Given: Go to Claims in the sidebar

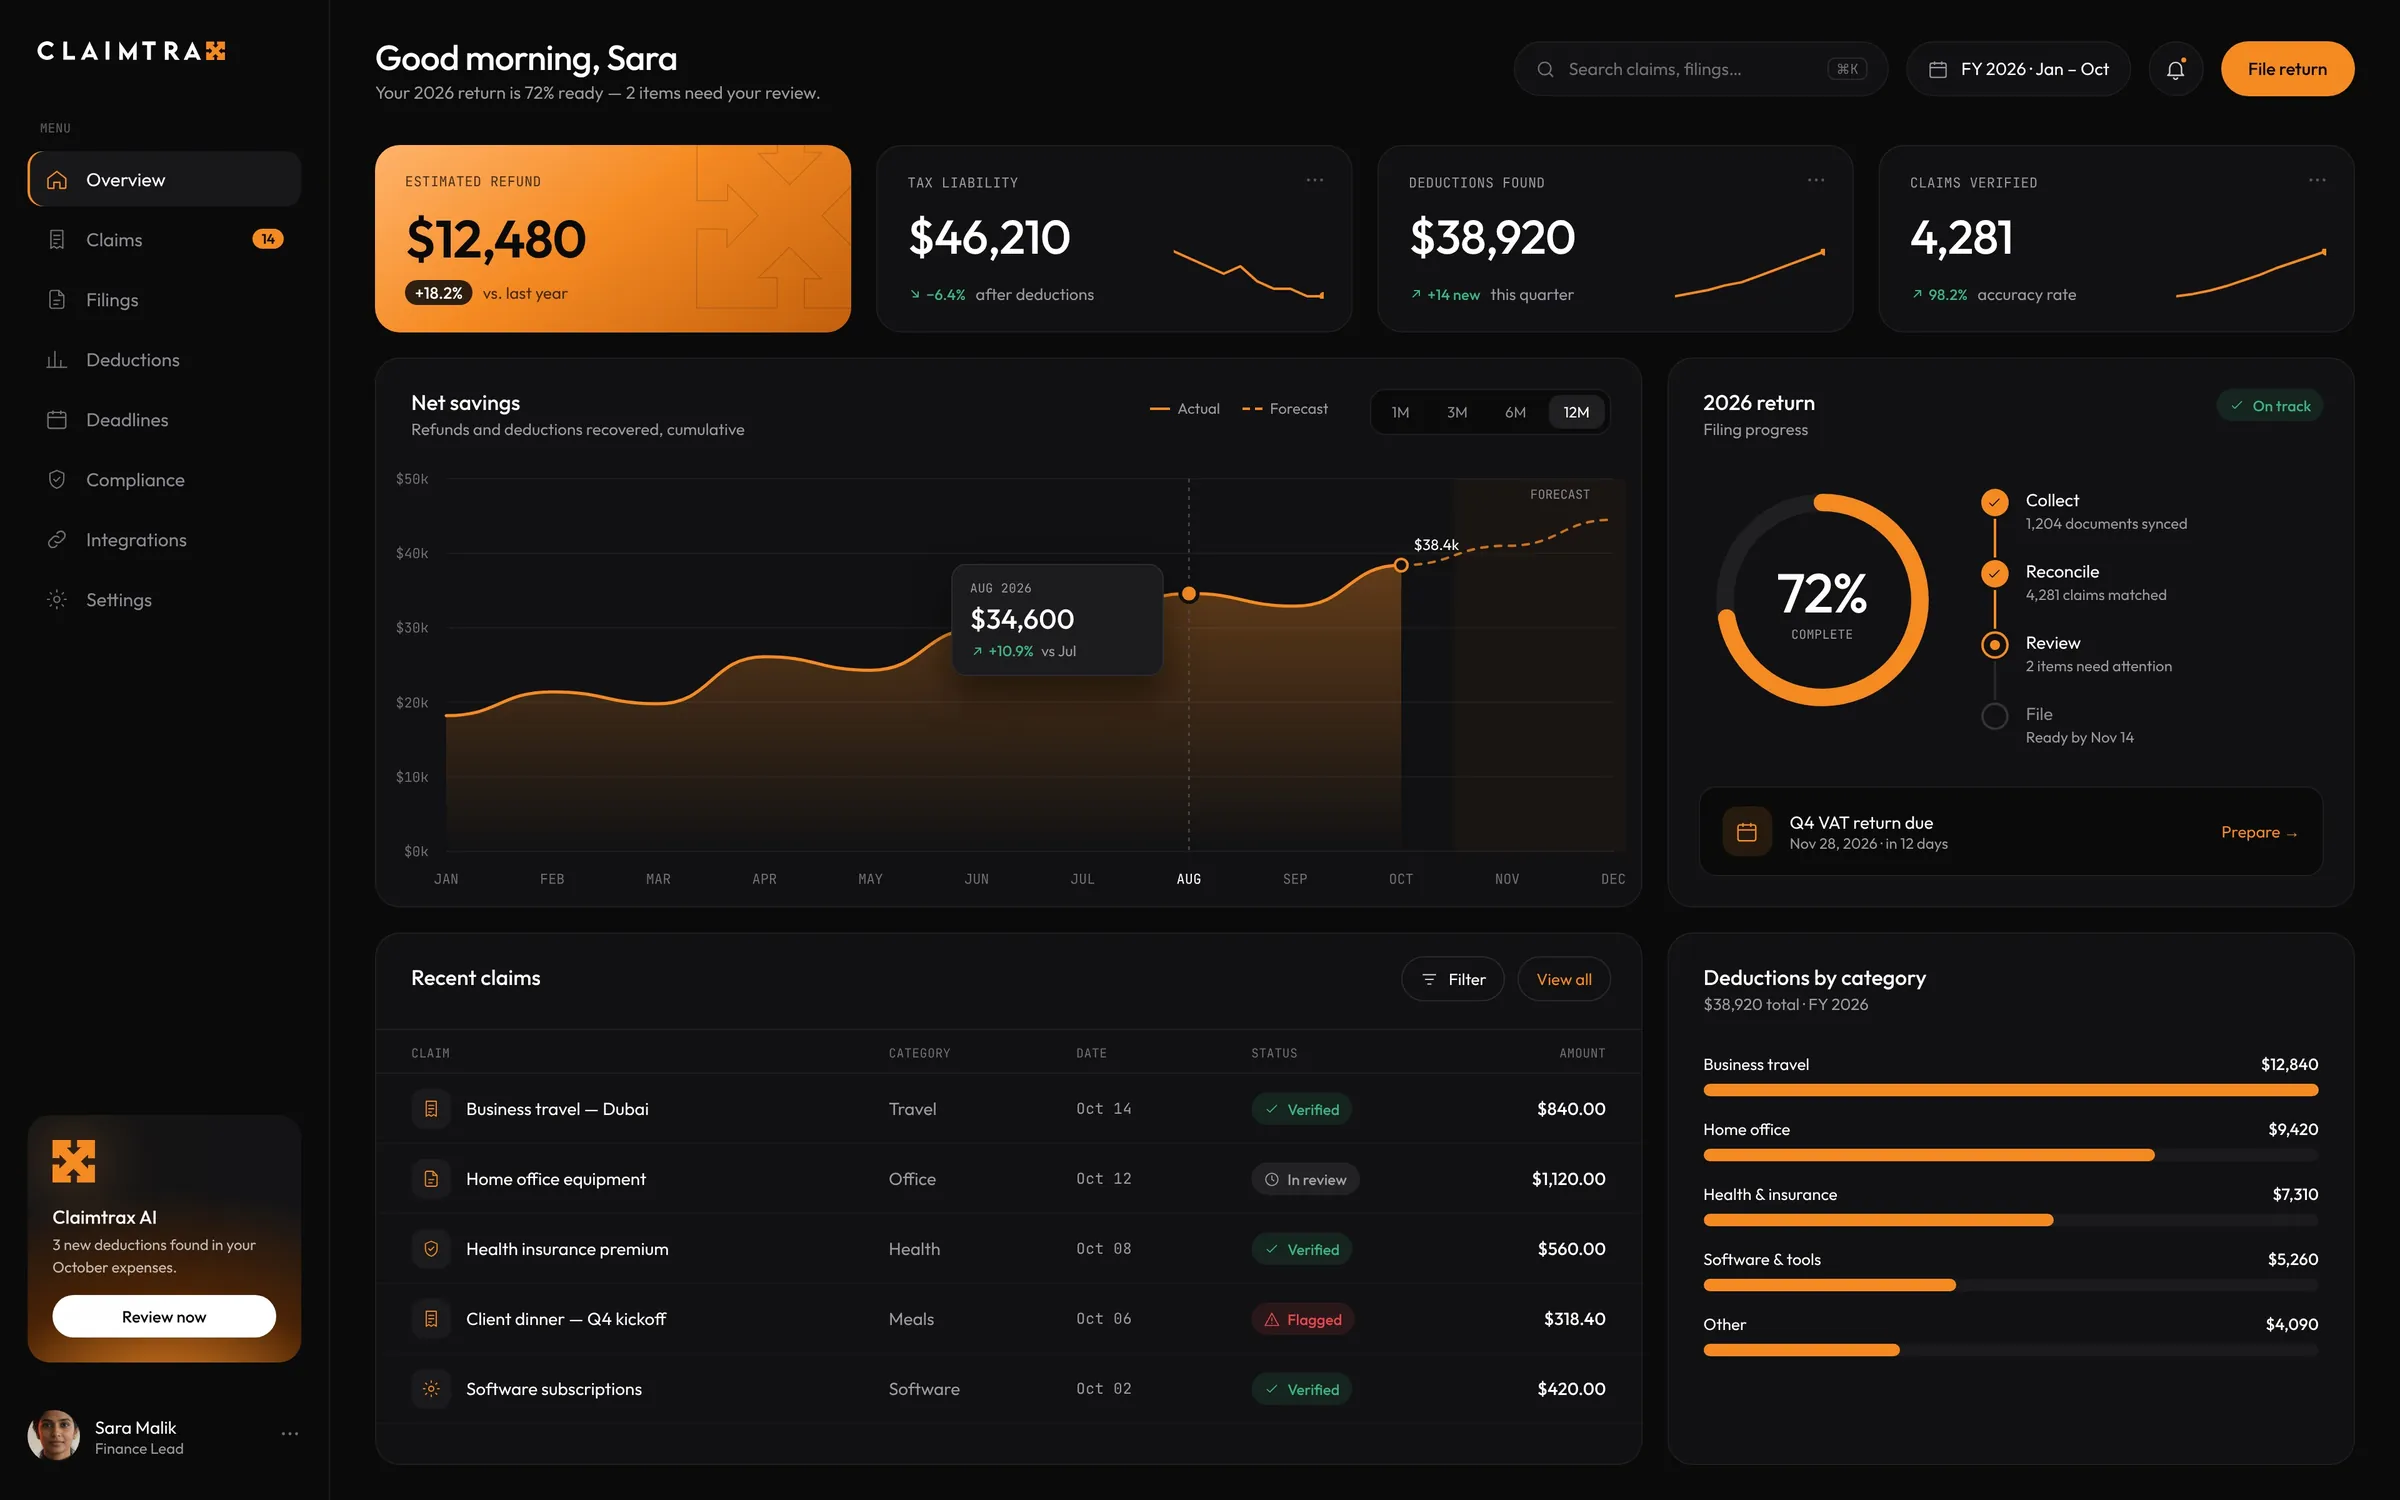Looking at the screenshot, I should coord(165,240).
